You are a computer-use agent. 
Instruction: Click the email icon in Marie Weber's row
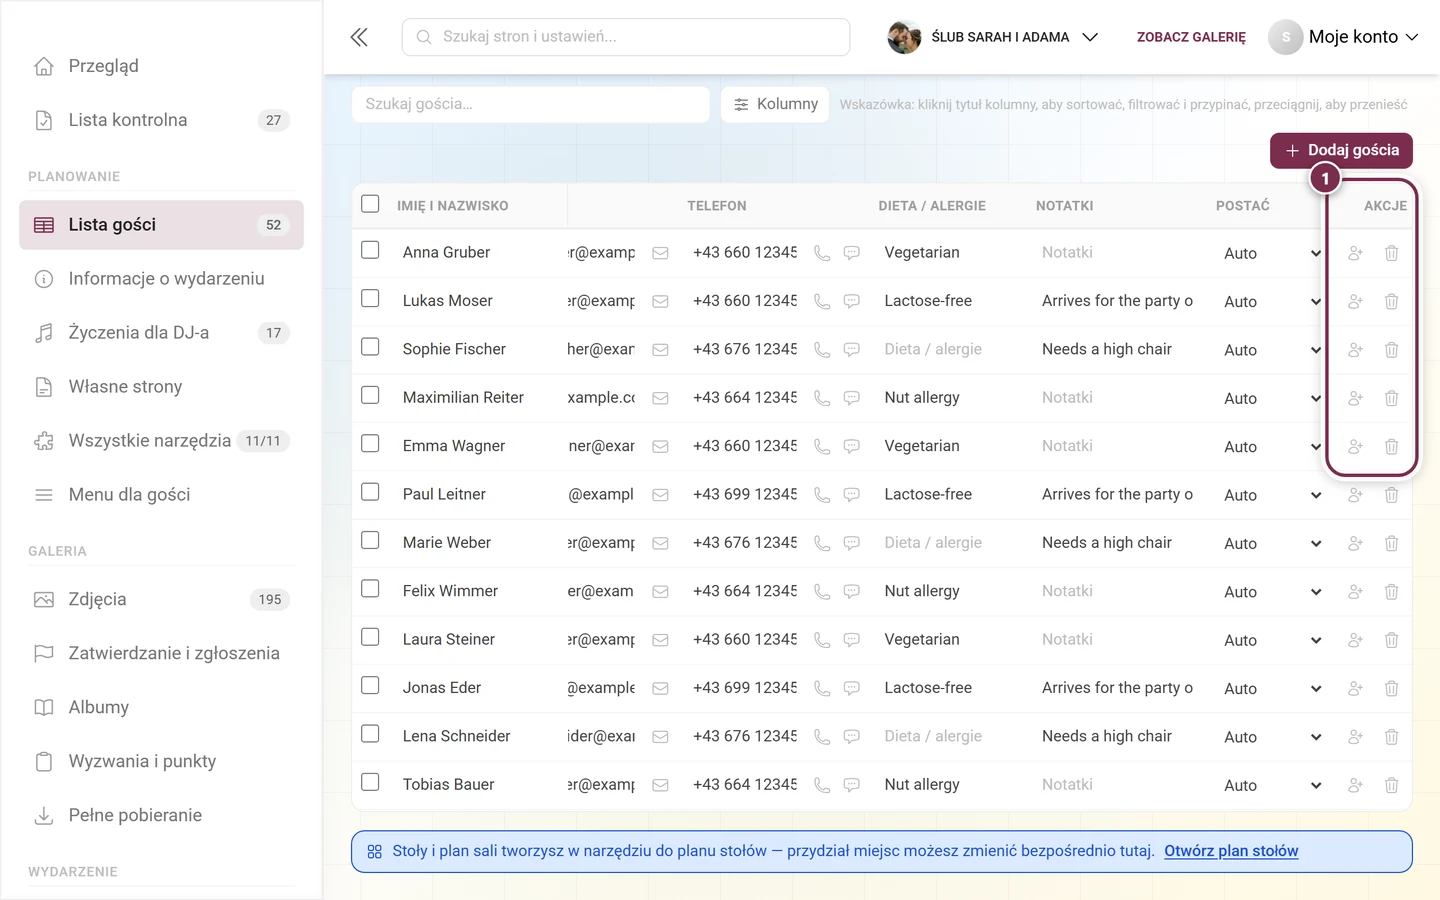pyautogui.click(x=660, y=543)
